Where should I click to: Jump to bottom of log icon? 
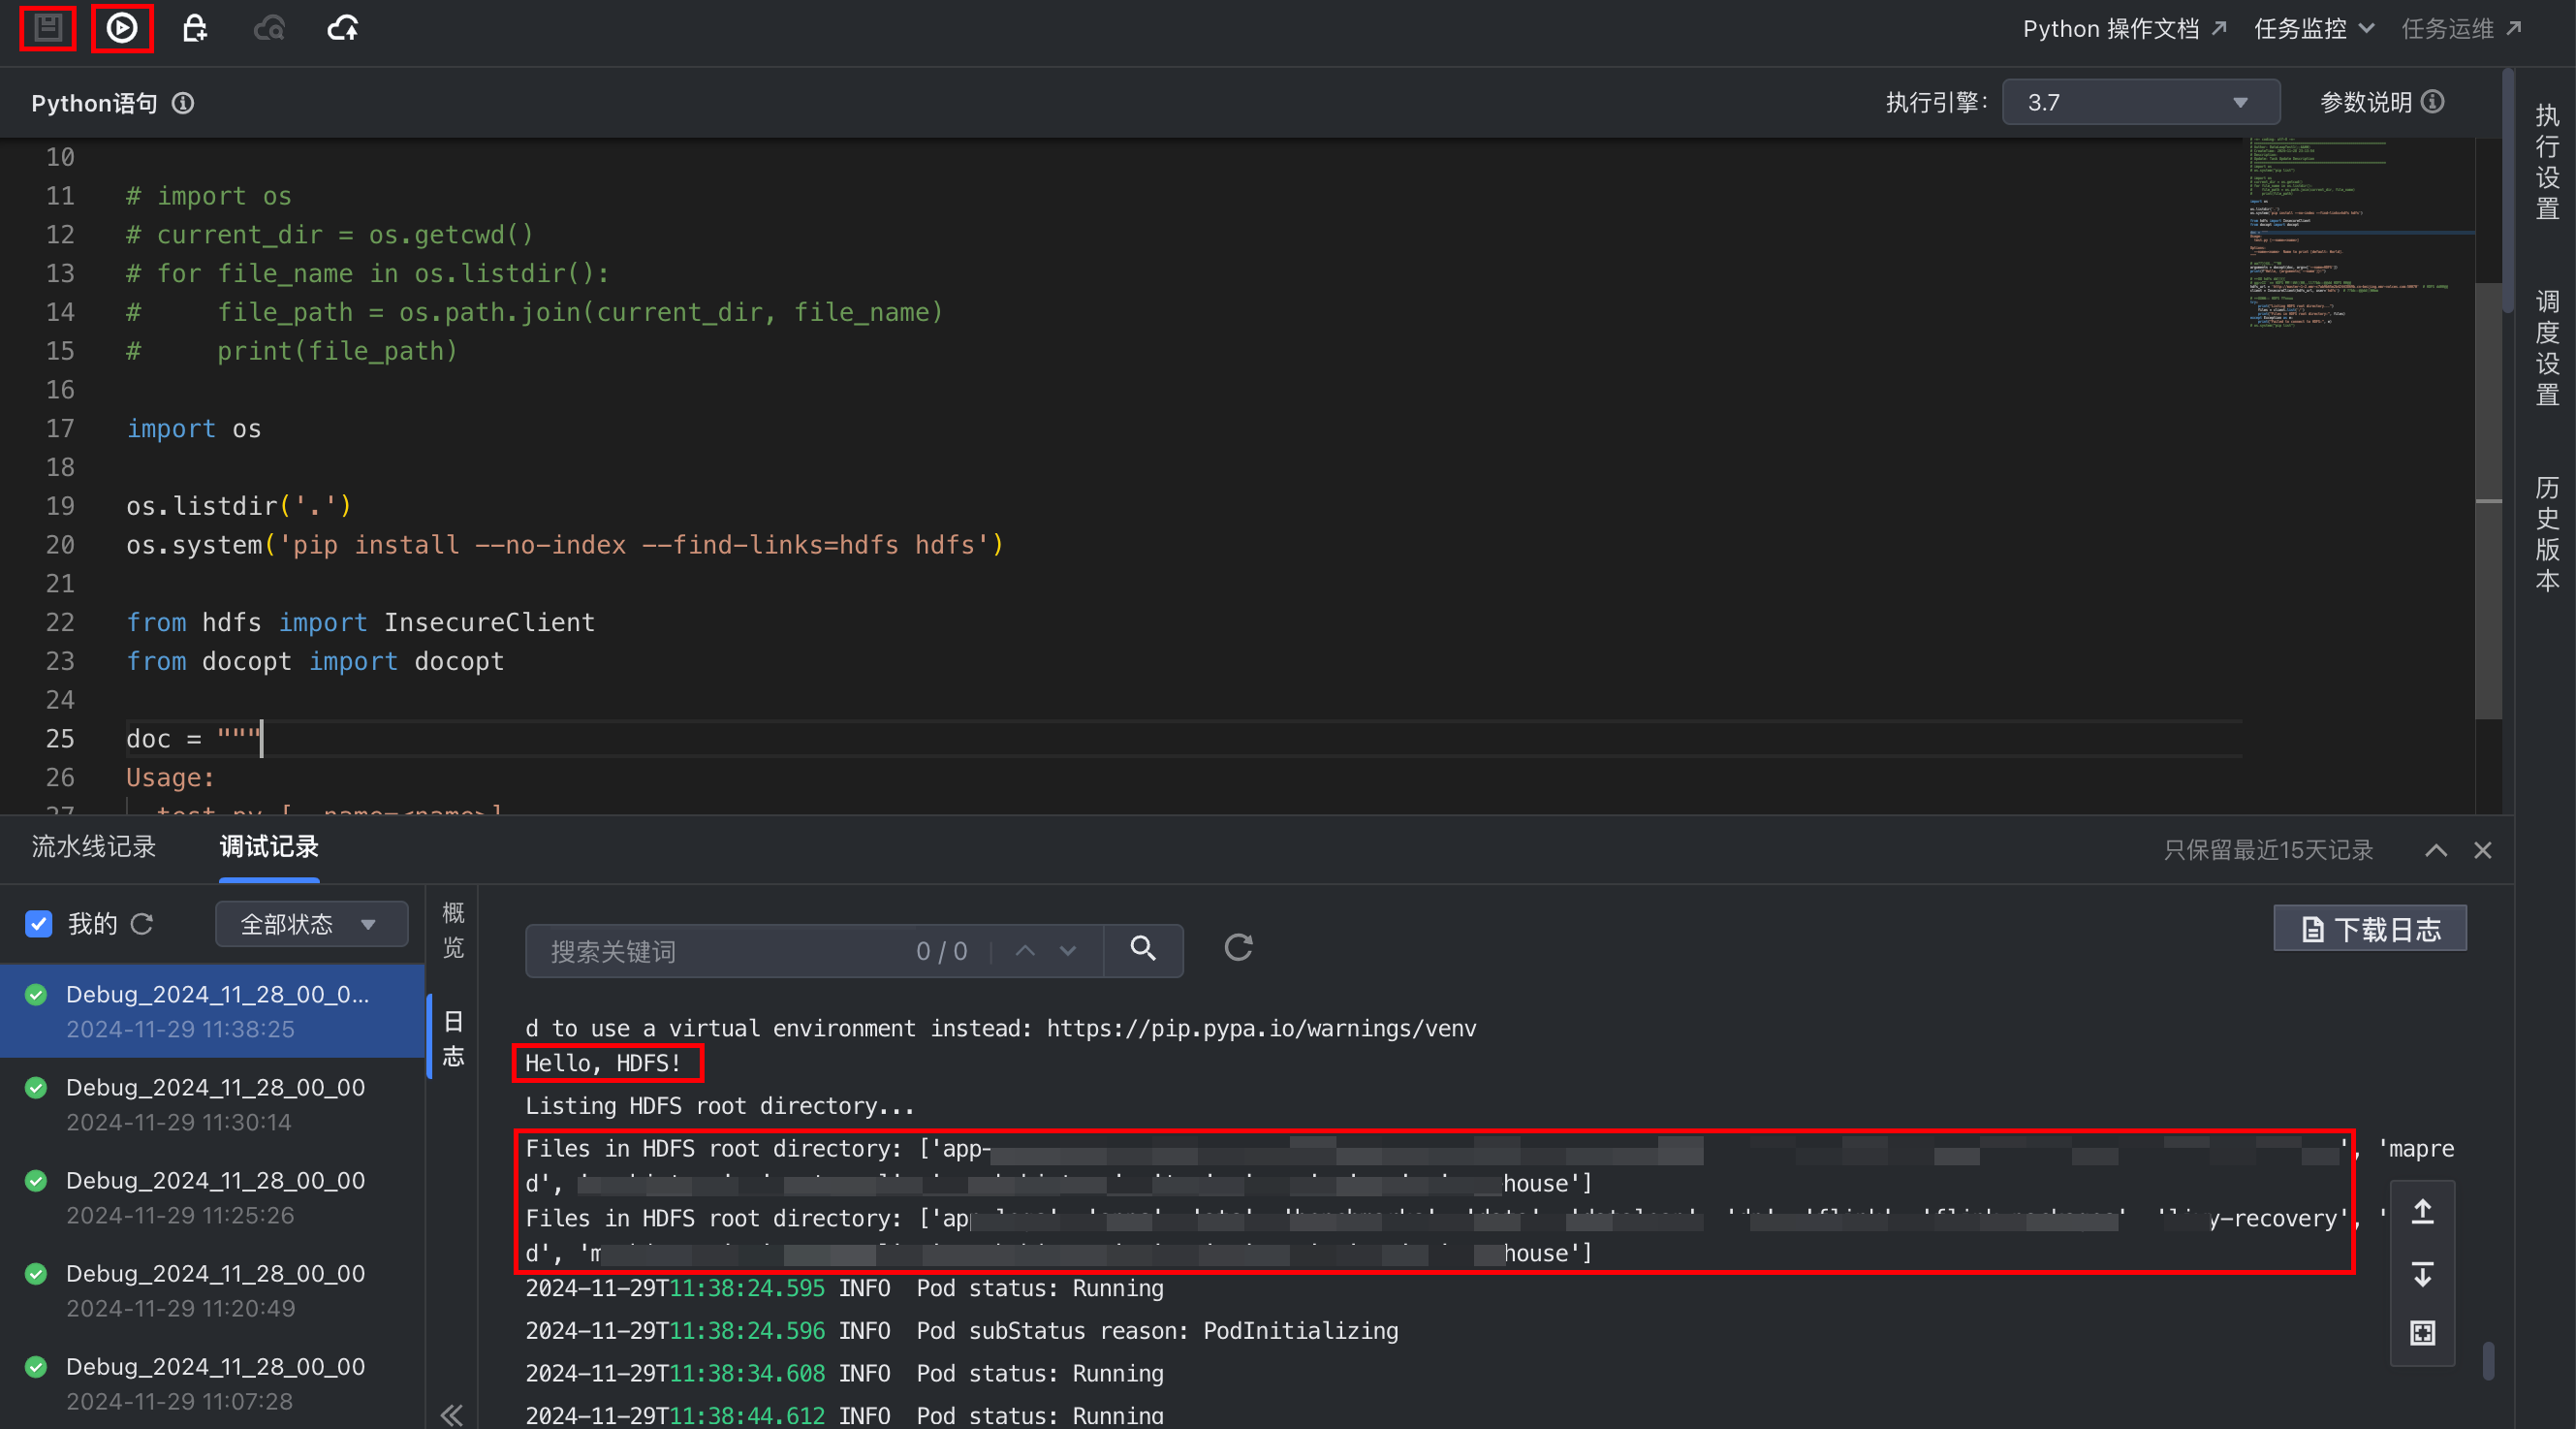[2422, 1274]
